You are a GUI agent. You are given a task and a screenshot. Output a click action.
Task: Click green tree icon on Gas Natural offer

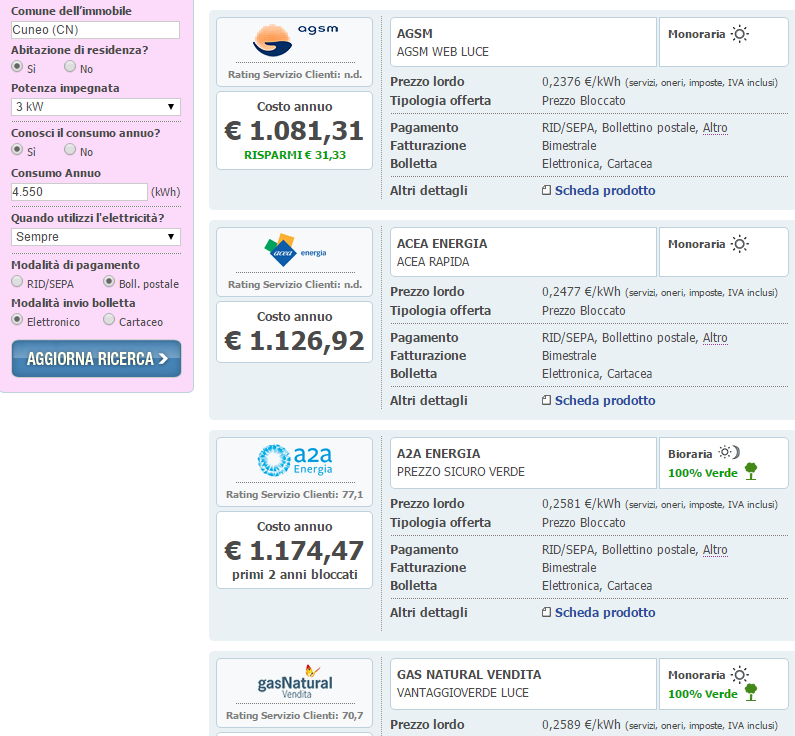pos(751,692)
